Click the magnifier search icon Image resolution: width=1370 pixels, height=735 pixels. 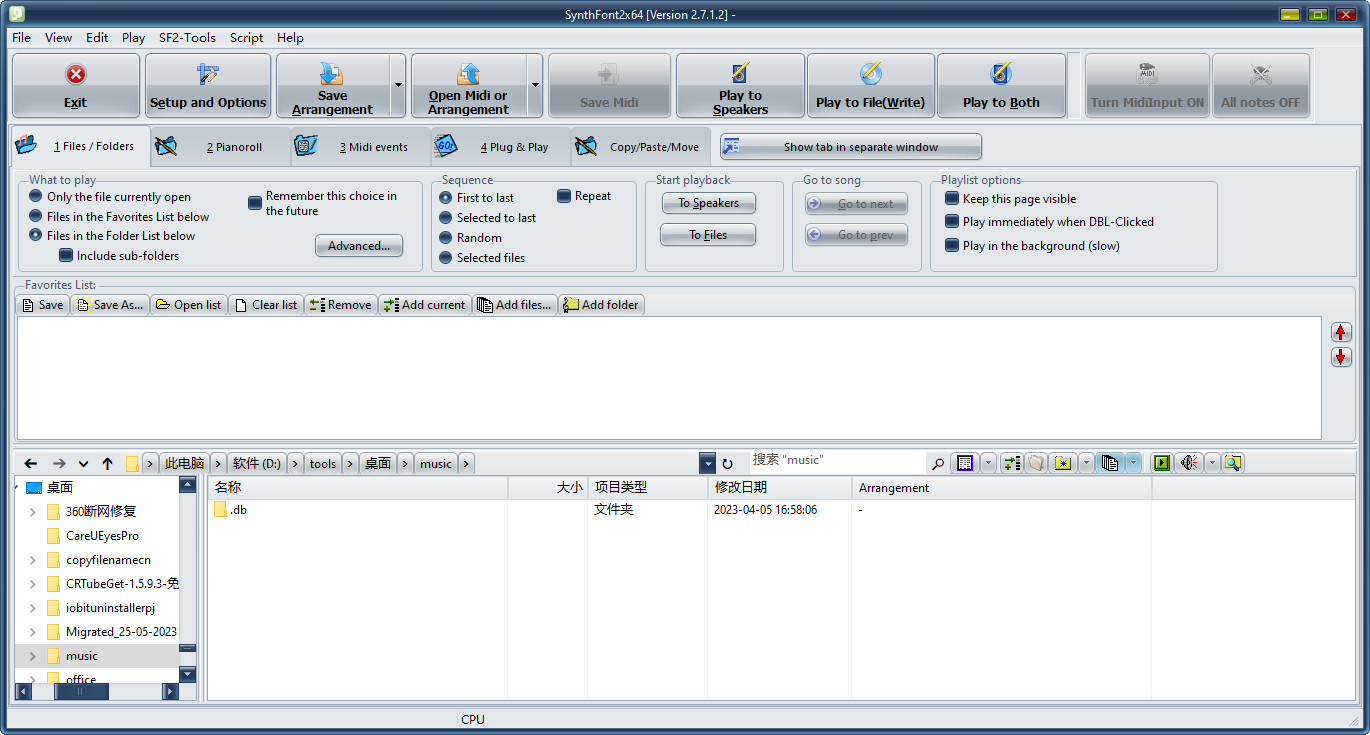[938, 463]
